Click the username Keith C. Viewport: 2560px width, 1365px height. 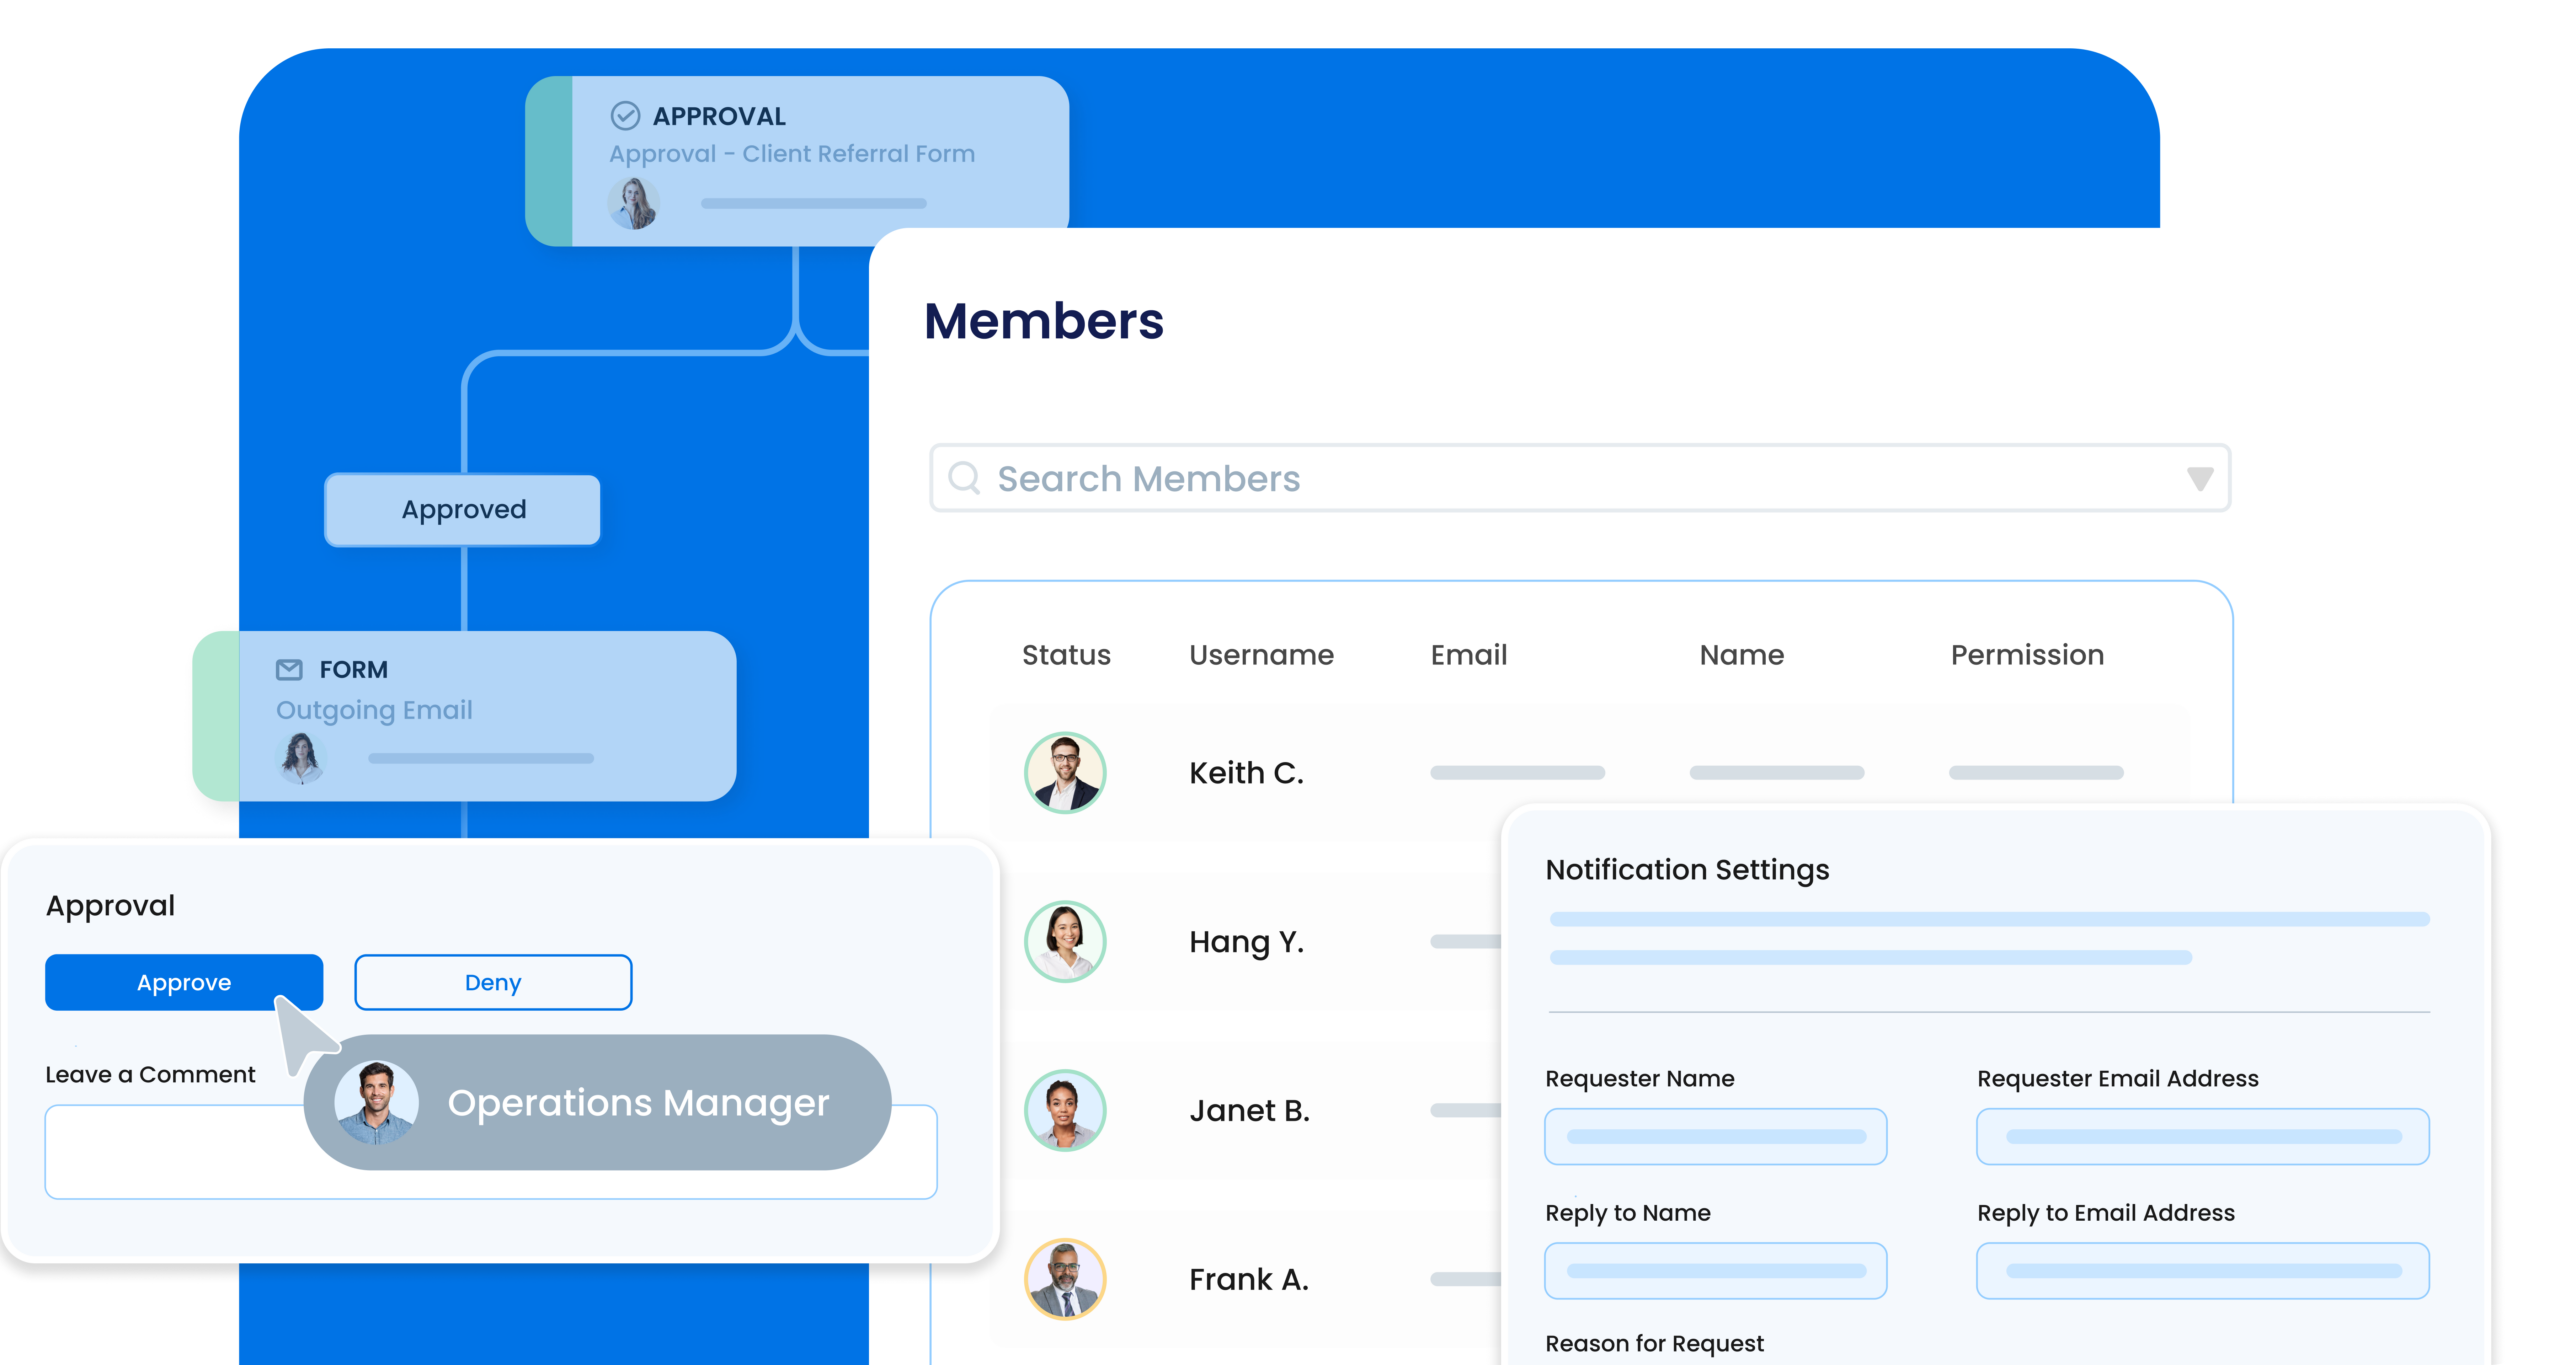[x=1246, y=772]
